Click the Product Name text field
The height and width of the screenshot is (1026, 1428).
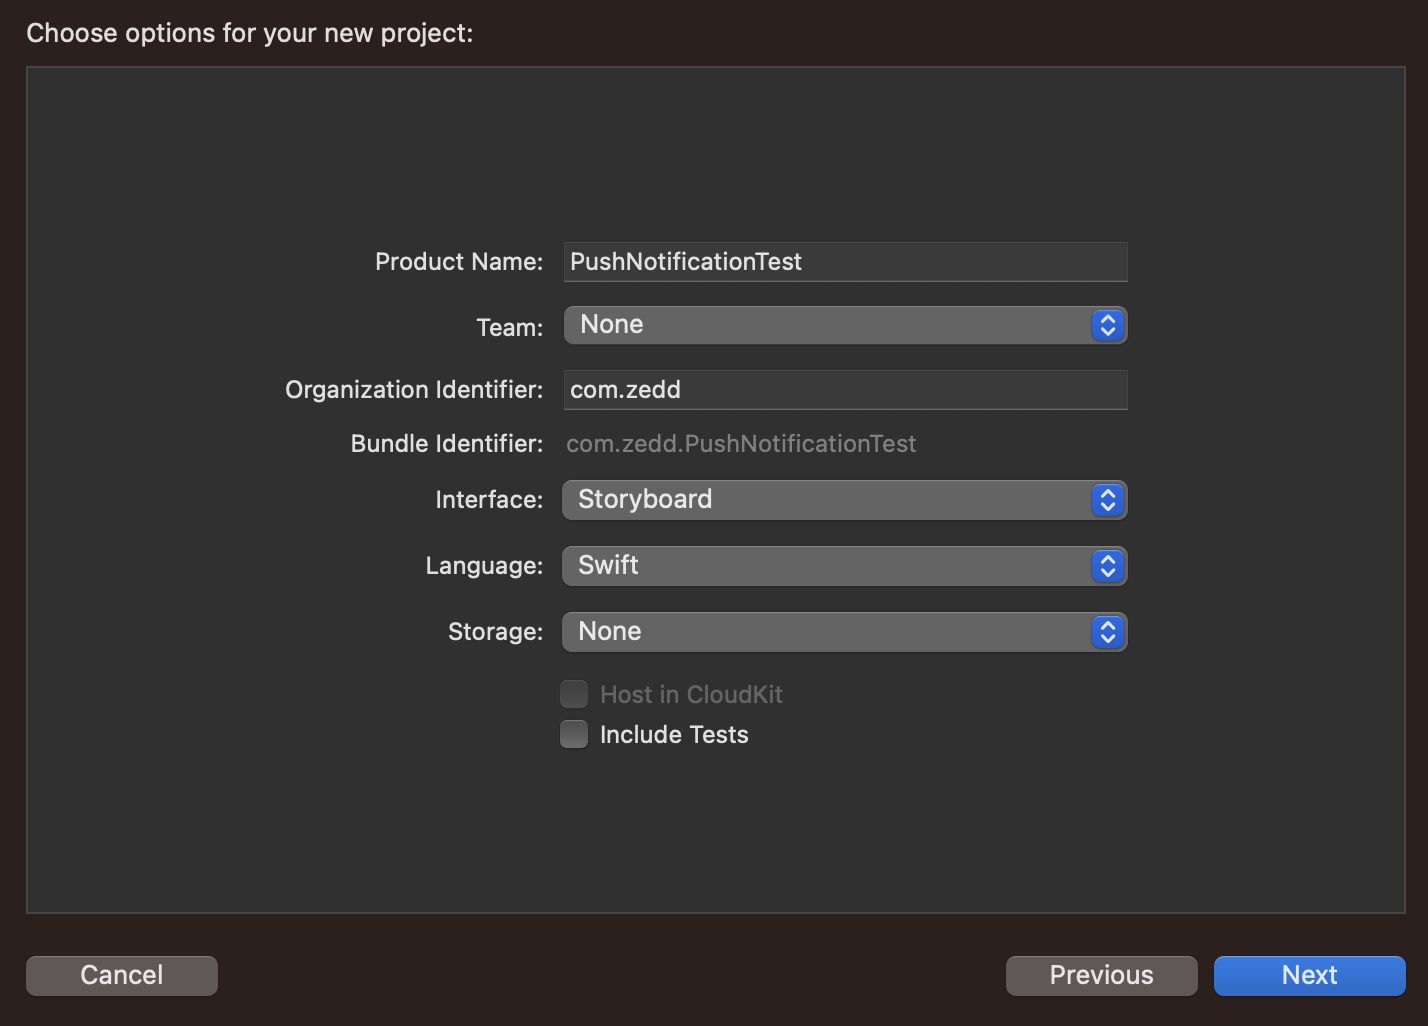coord(845,262)
